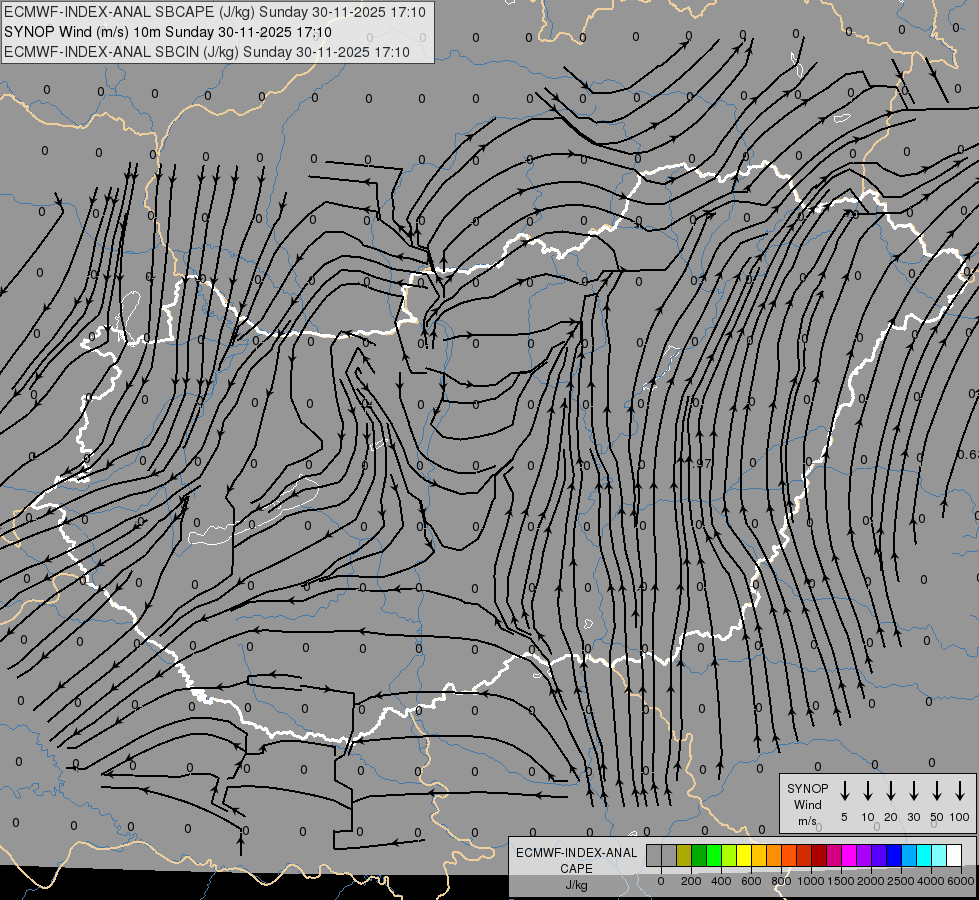
Task: Click the 50 m/s wind arrow symbol
Action: 937,790
